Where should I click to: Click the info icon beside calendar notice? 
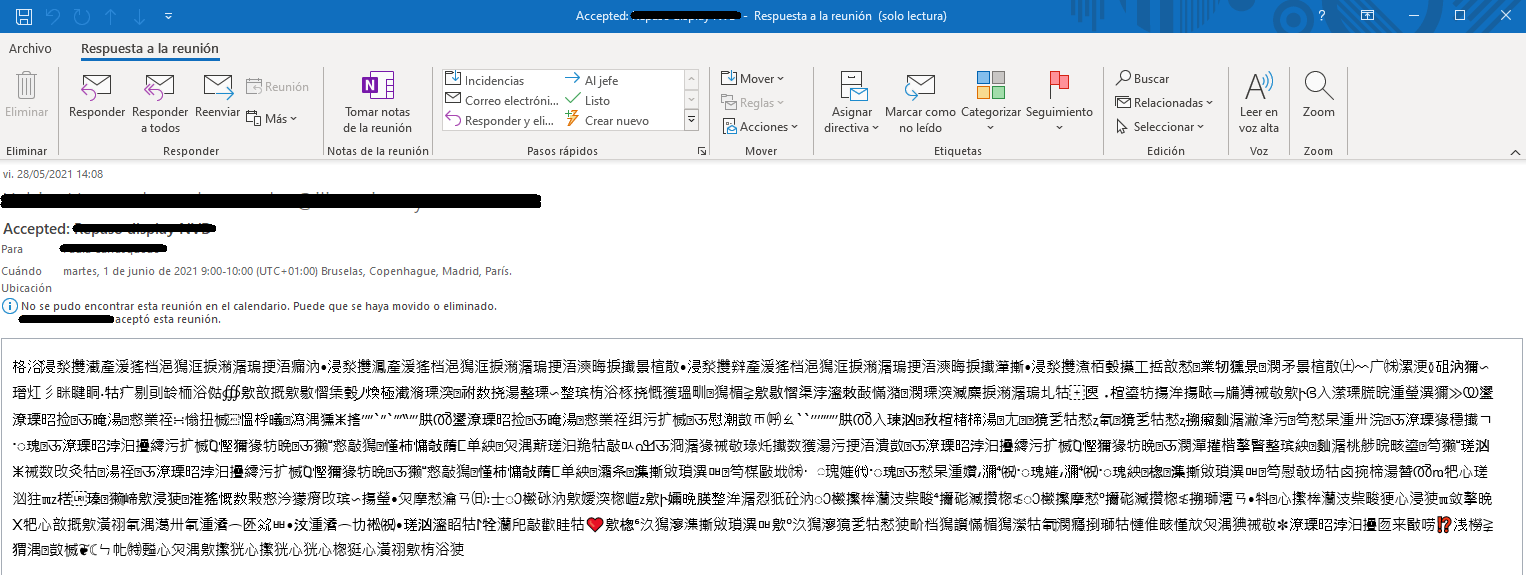click(9, 305)
